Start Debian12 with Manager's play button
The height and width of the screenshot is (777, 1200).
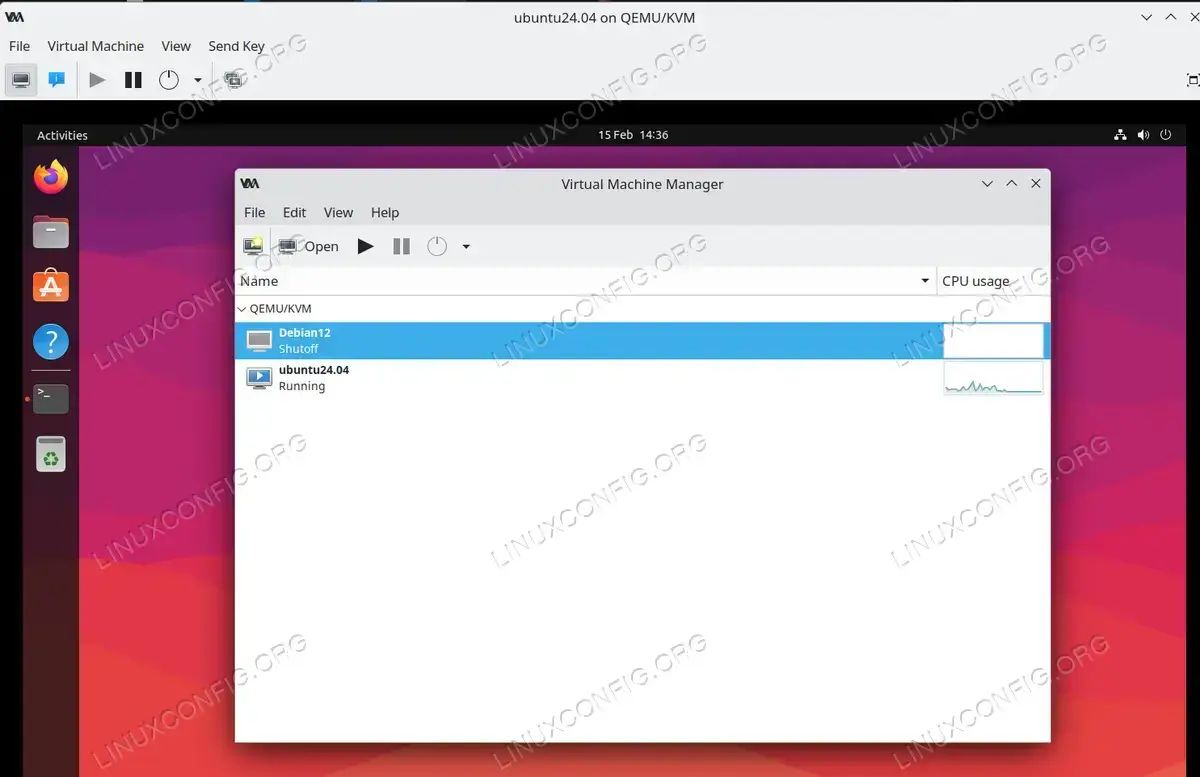[x=366, y=246]
